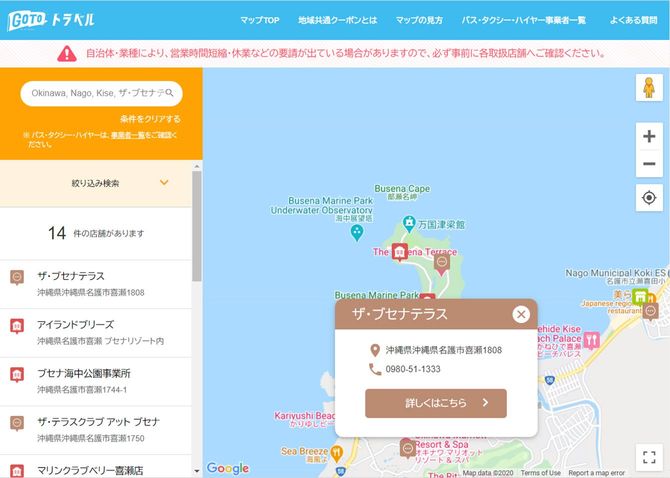Click the list scrollbar down arrow

197,471
